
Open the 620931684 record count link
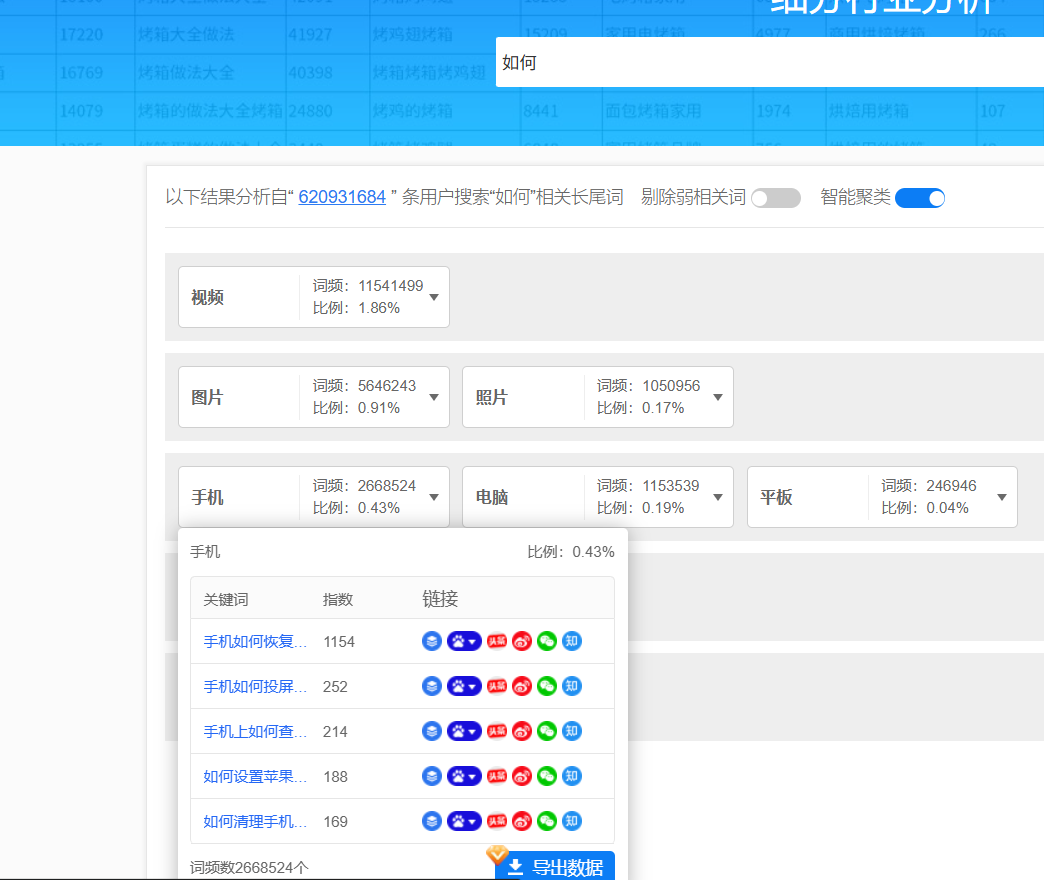click(342, 197)
